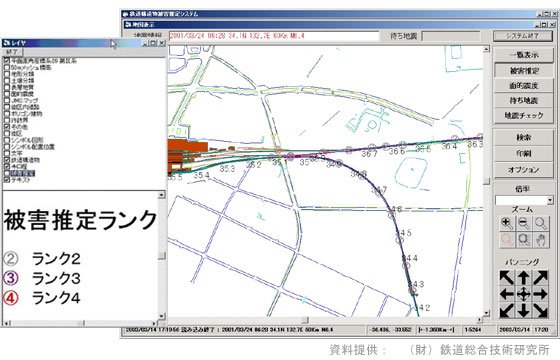Pan map right with right arrow
This screenshot has height=360, width=560.
pos(541,294)
